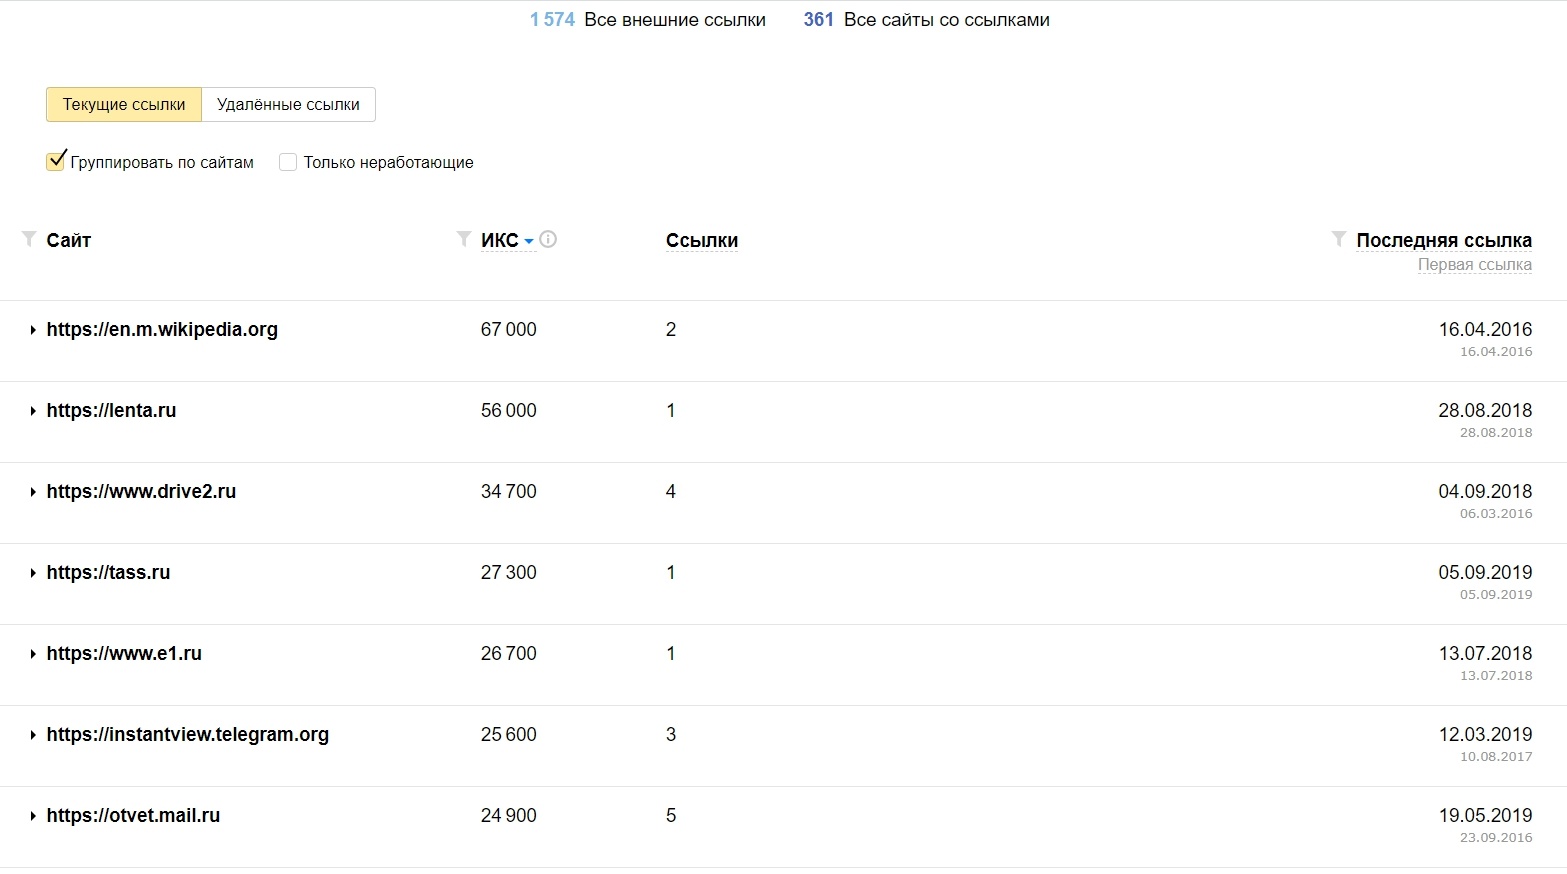Sort by Последняя ссылка column header
1567x874 pixels.
[1443, 240]
